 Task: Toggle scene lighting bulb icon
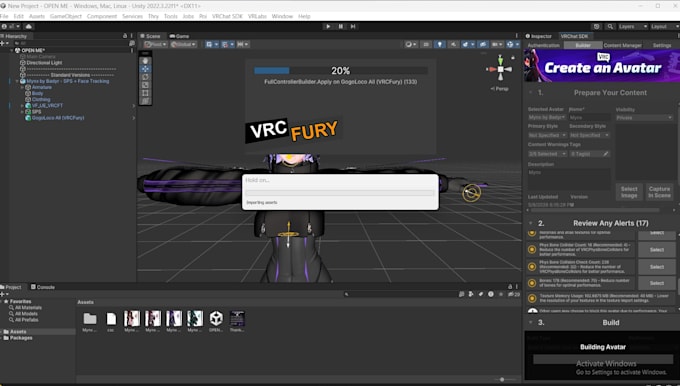[x=440, y=44]
